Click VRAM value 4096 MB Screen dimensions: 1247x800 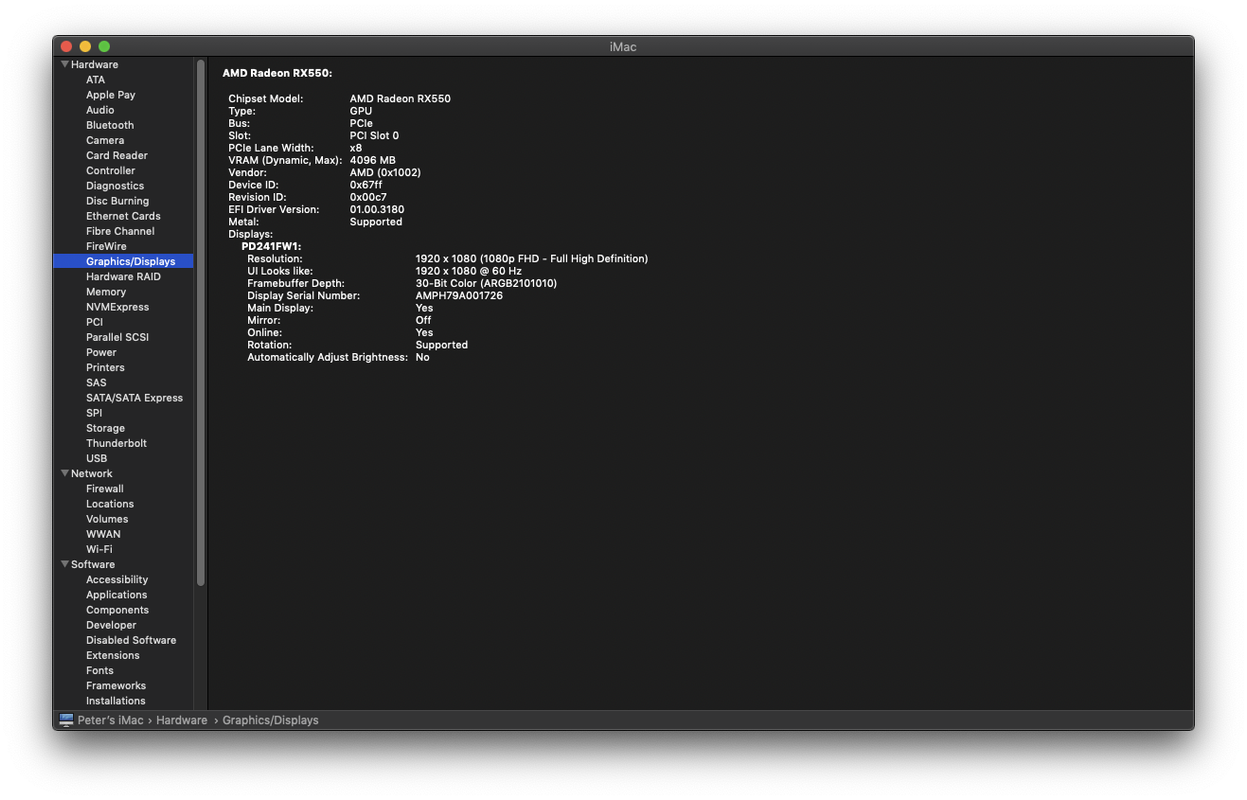(373, 160)
